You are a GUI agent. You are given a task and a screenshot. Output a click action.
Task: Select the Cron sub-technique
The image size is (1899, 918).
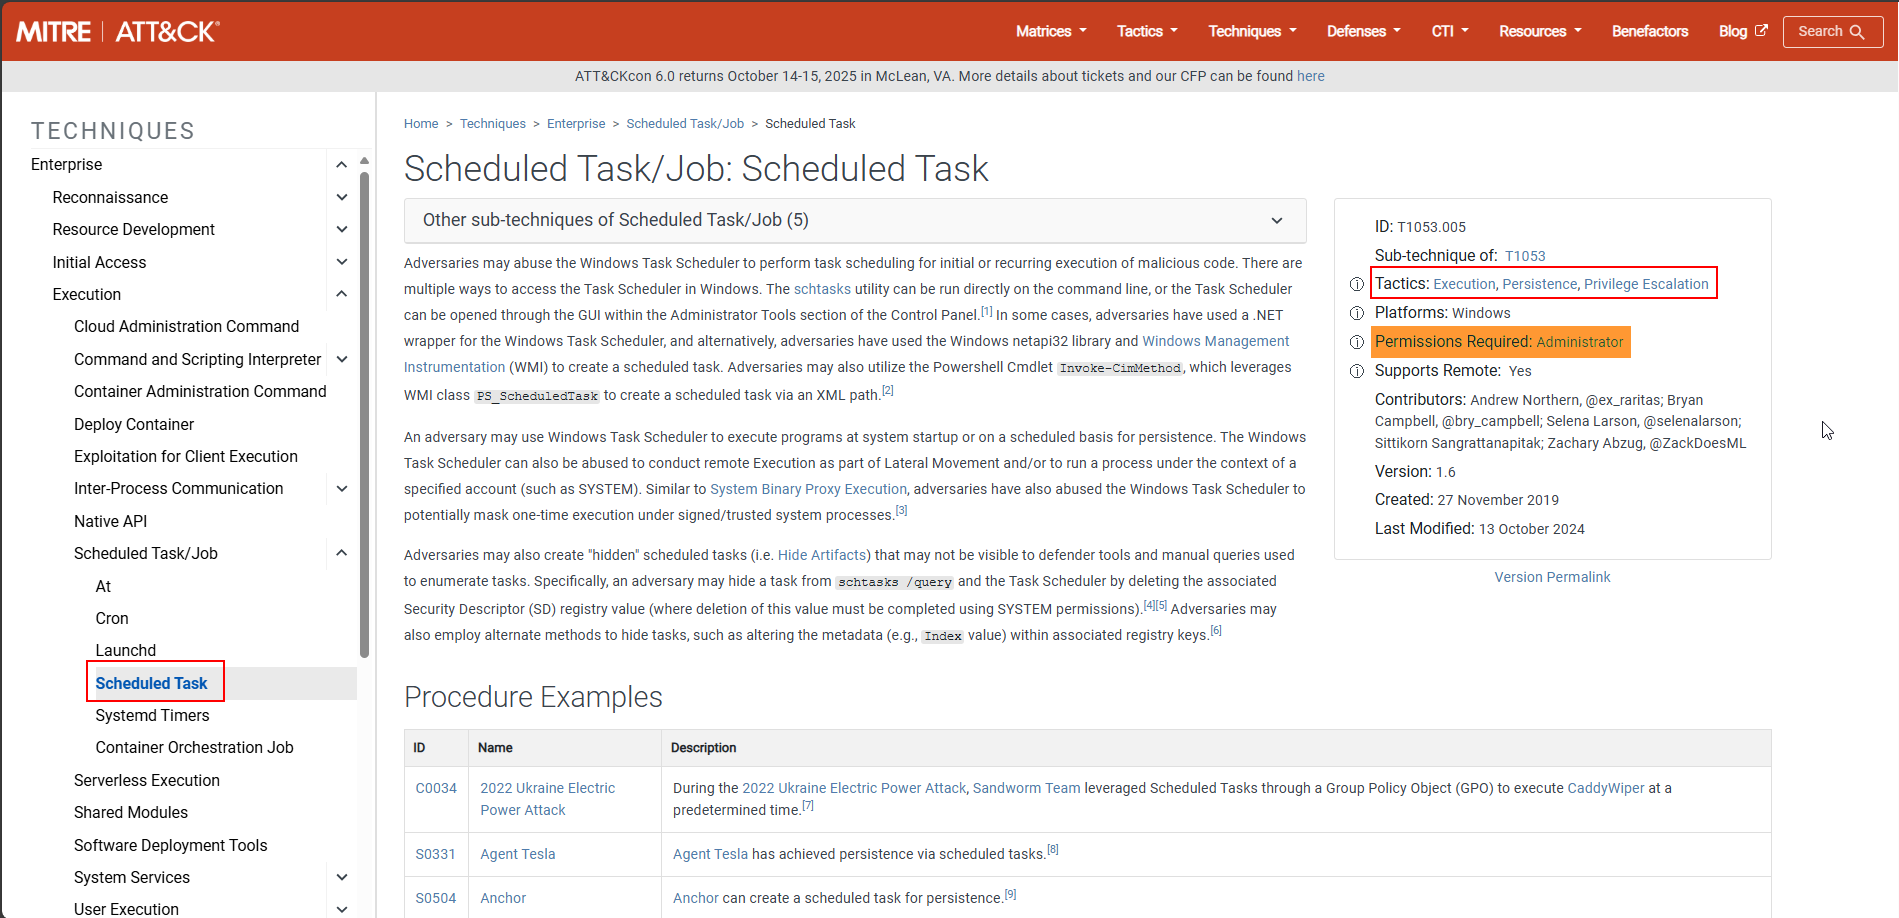(112, 618)
